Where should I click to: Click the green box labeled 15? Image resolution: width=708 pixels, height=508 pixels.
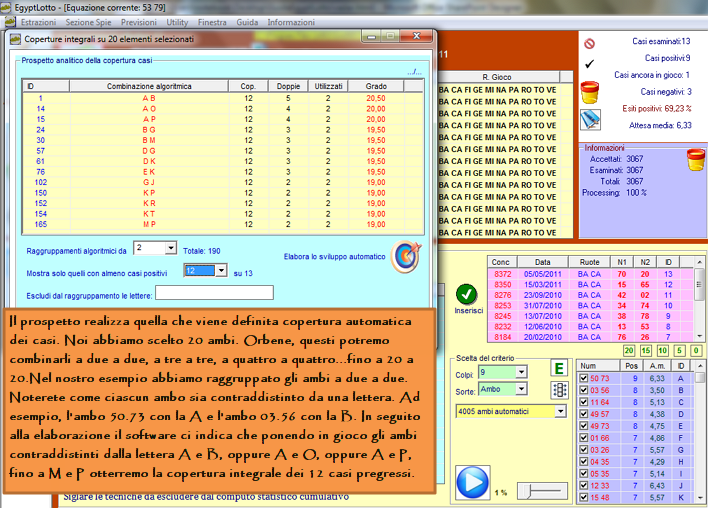[x=646, y=350]
